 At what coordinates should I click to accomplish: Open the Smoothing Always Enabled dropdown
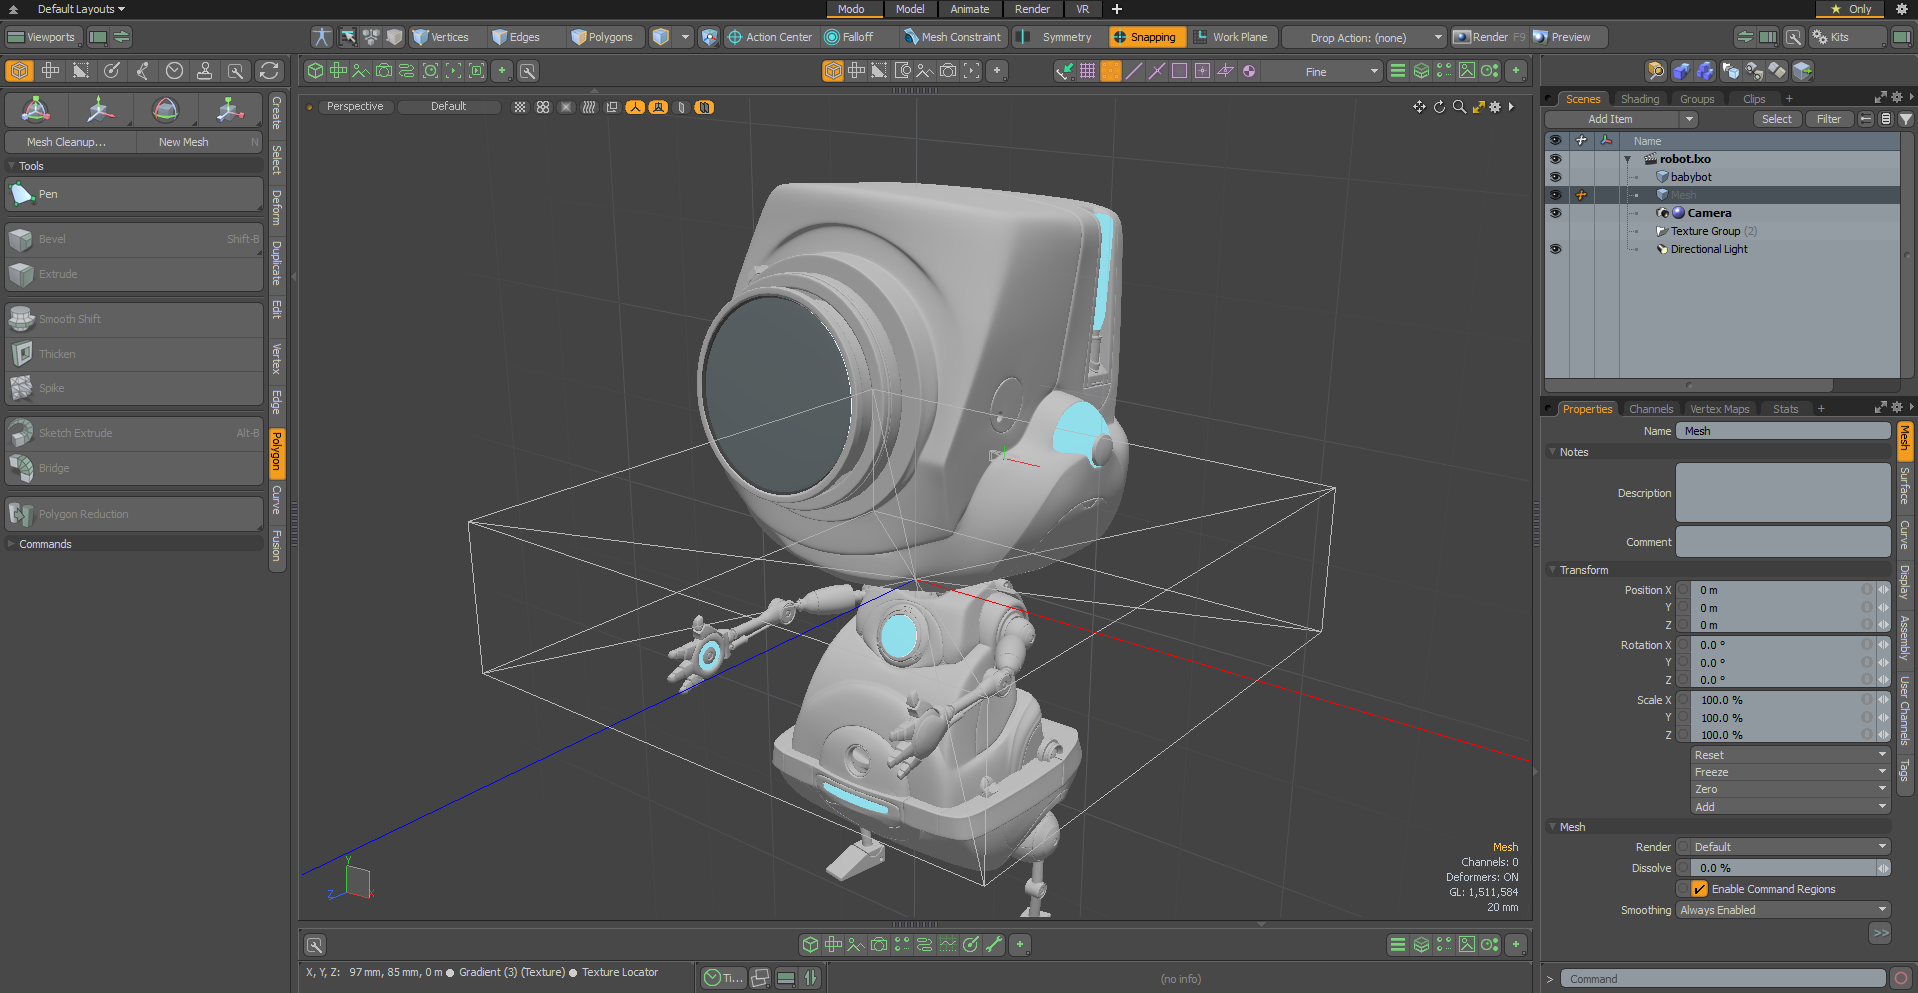coord(1783,910)
